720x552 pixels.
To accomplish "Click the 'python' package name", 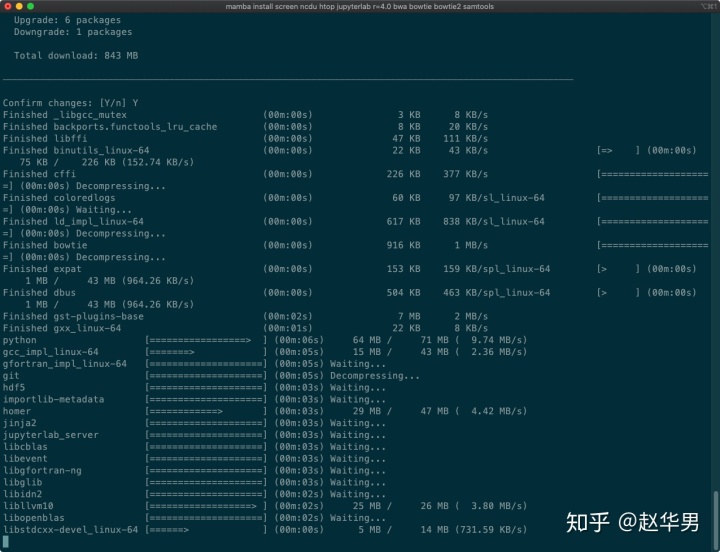I will (x=20, y=340).
